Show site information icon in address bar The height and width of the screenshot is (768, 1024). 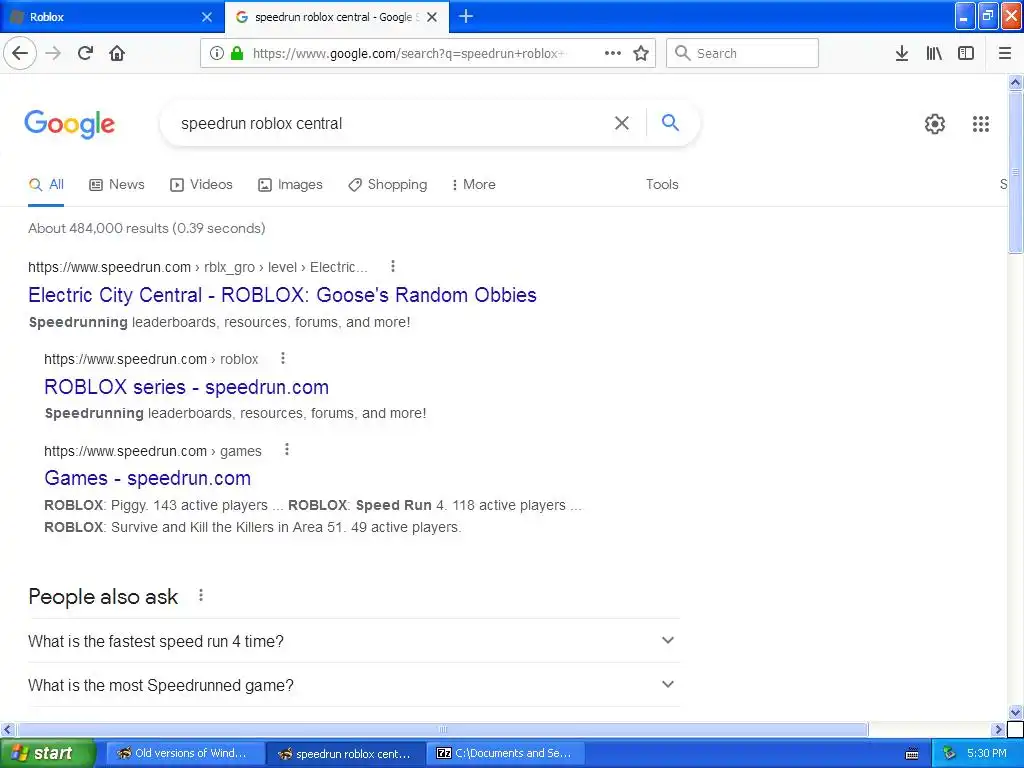[x=216, y=53]
